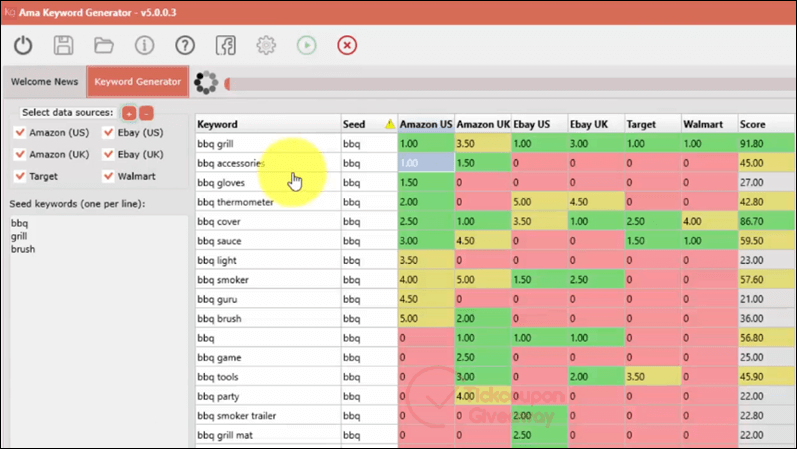
Task: Disable the Walmart data source checkbox
Action: point(108,176)
